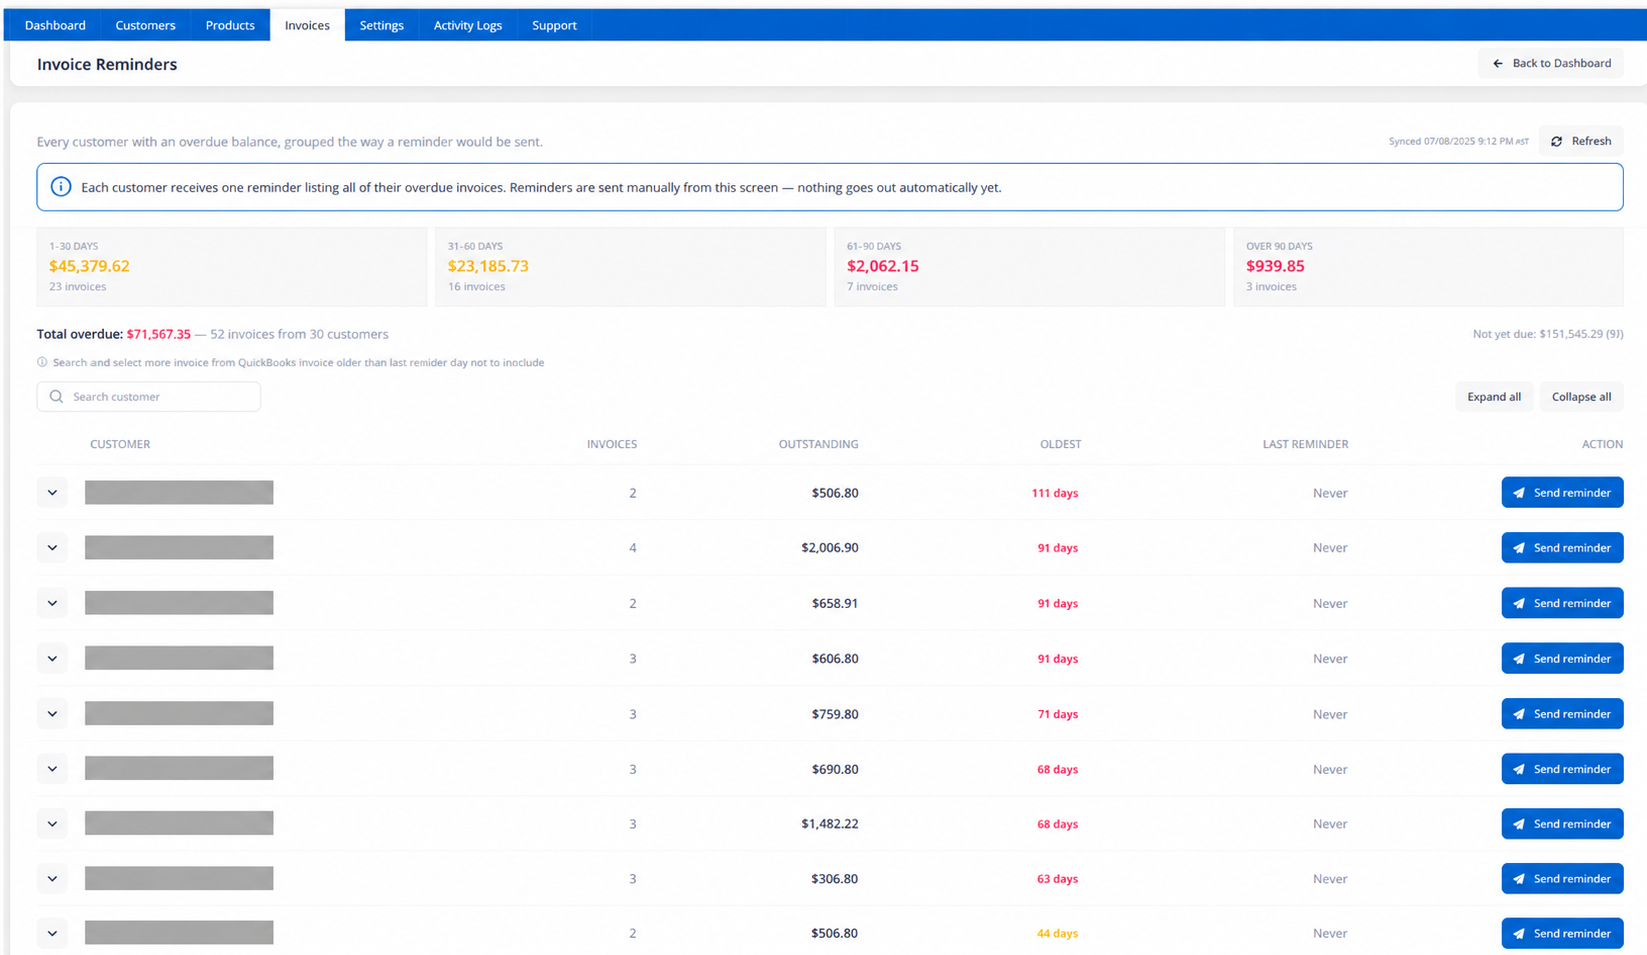Send reminder to the customer overdue 111 days
The width and height of the screenshot is (1647, 955).
(x=1562, y=493)
